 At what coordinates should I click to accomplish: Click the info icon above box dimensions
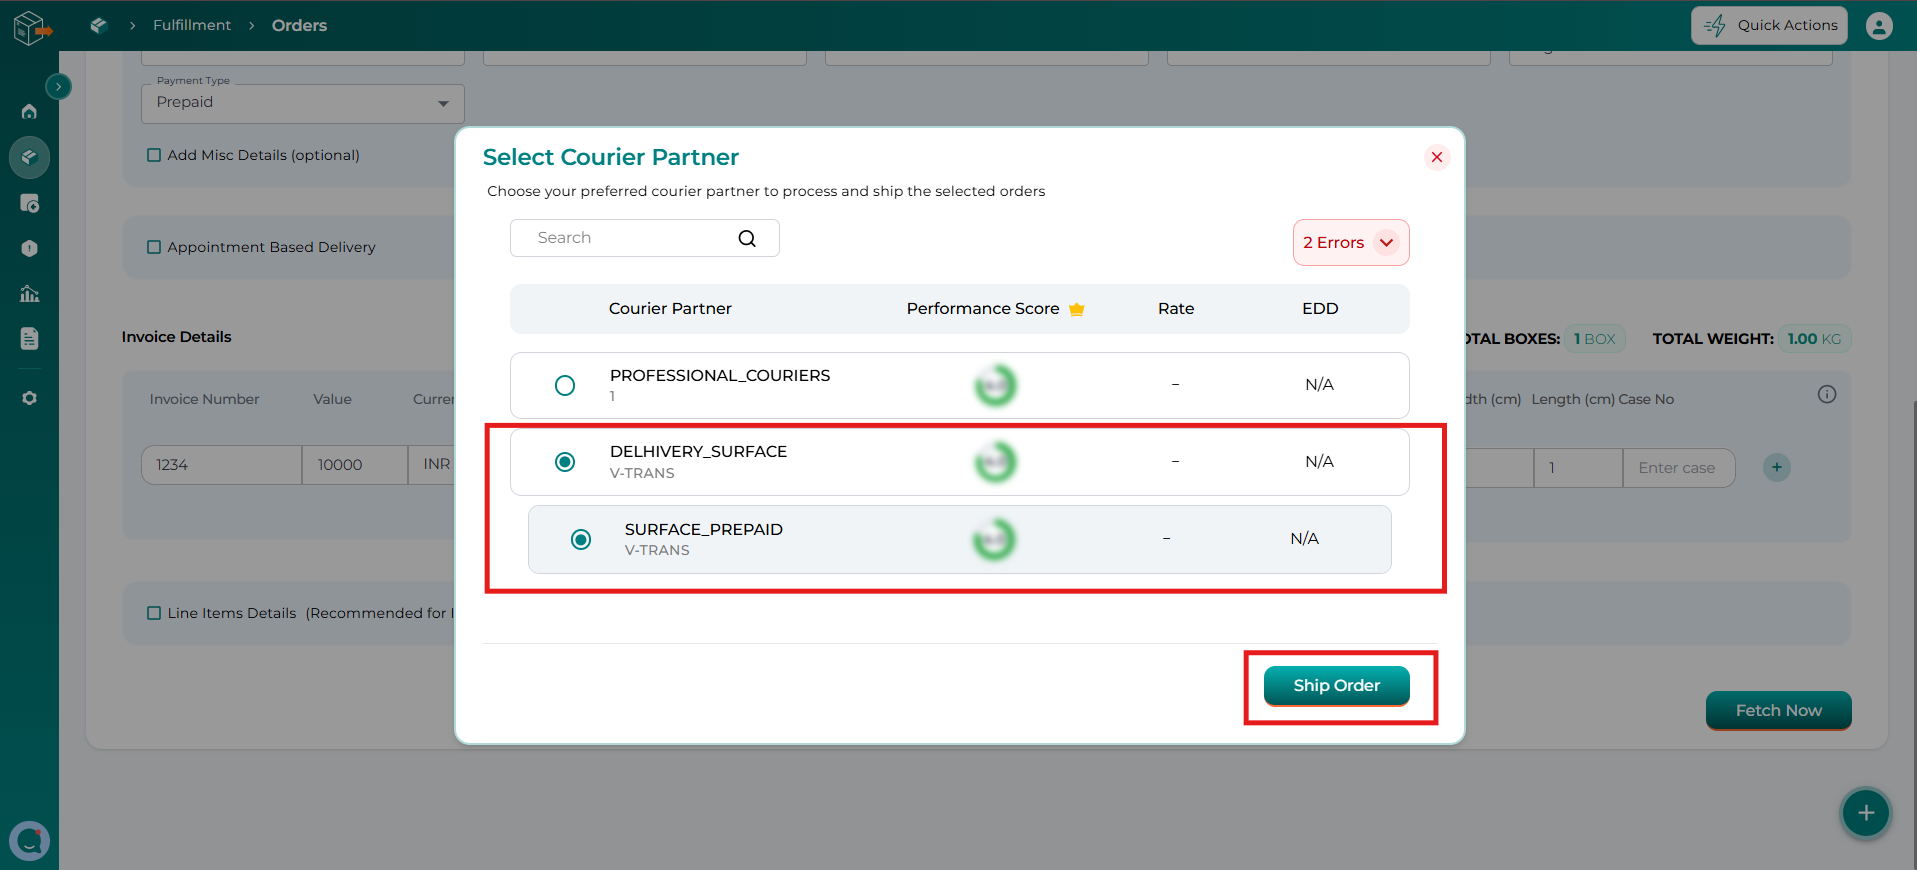click(x=1827, y=395)
